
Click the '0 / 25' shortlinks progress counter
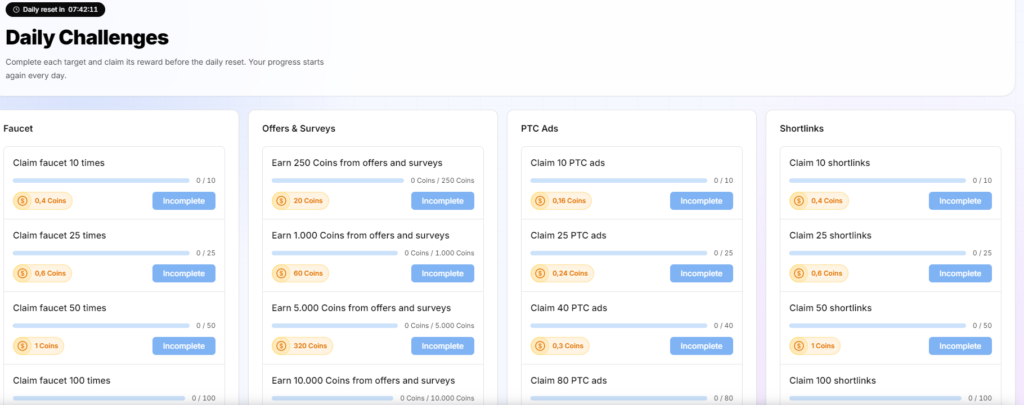982,253
